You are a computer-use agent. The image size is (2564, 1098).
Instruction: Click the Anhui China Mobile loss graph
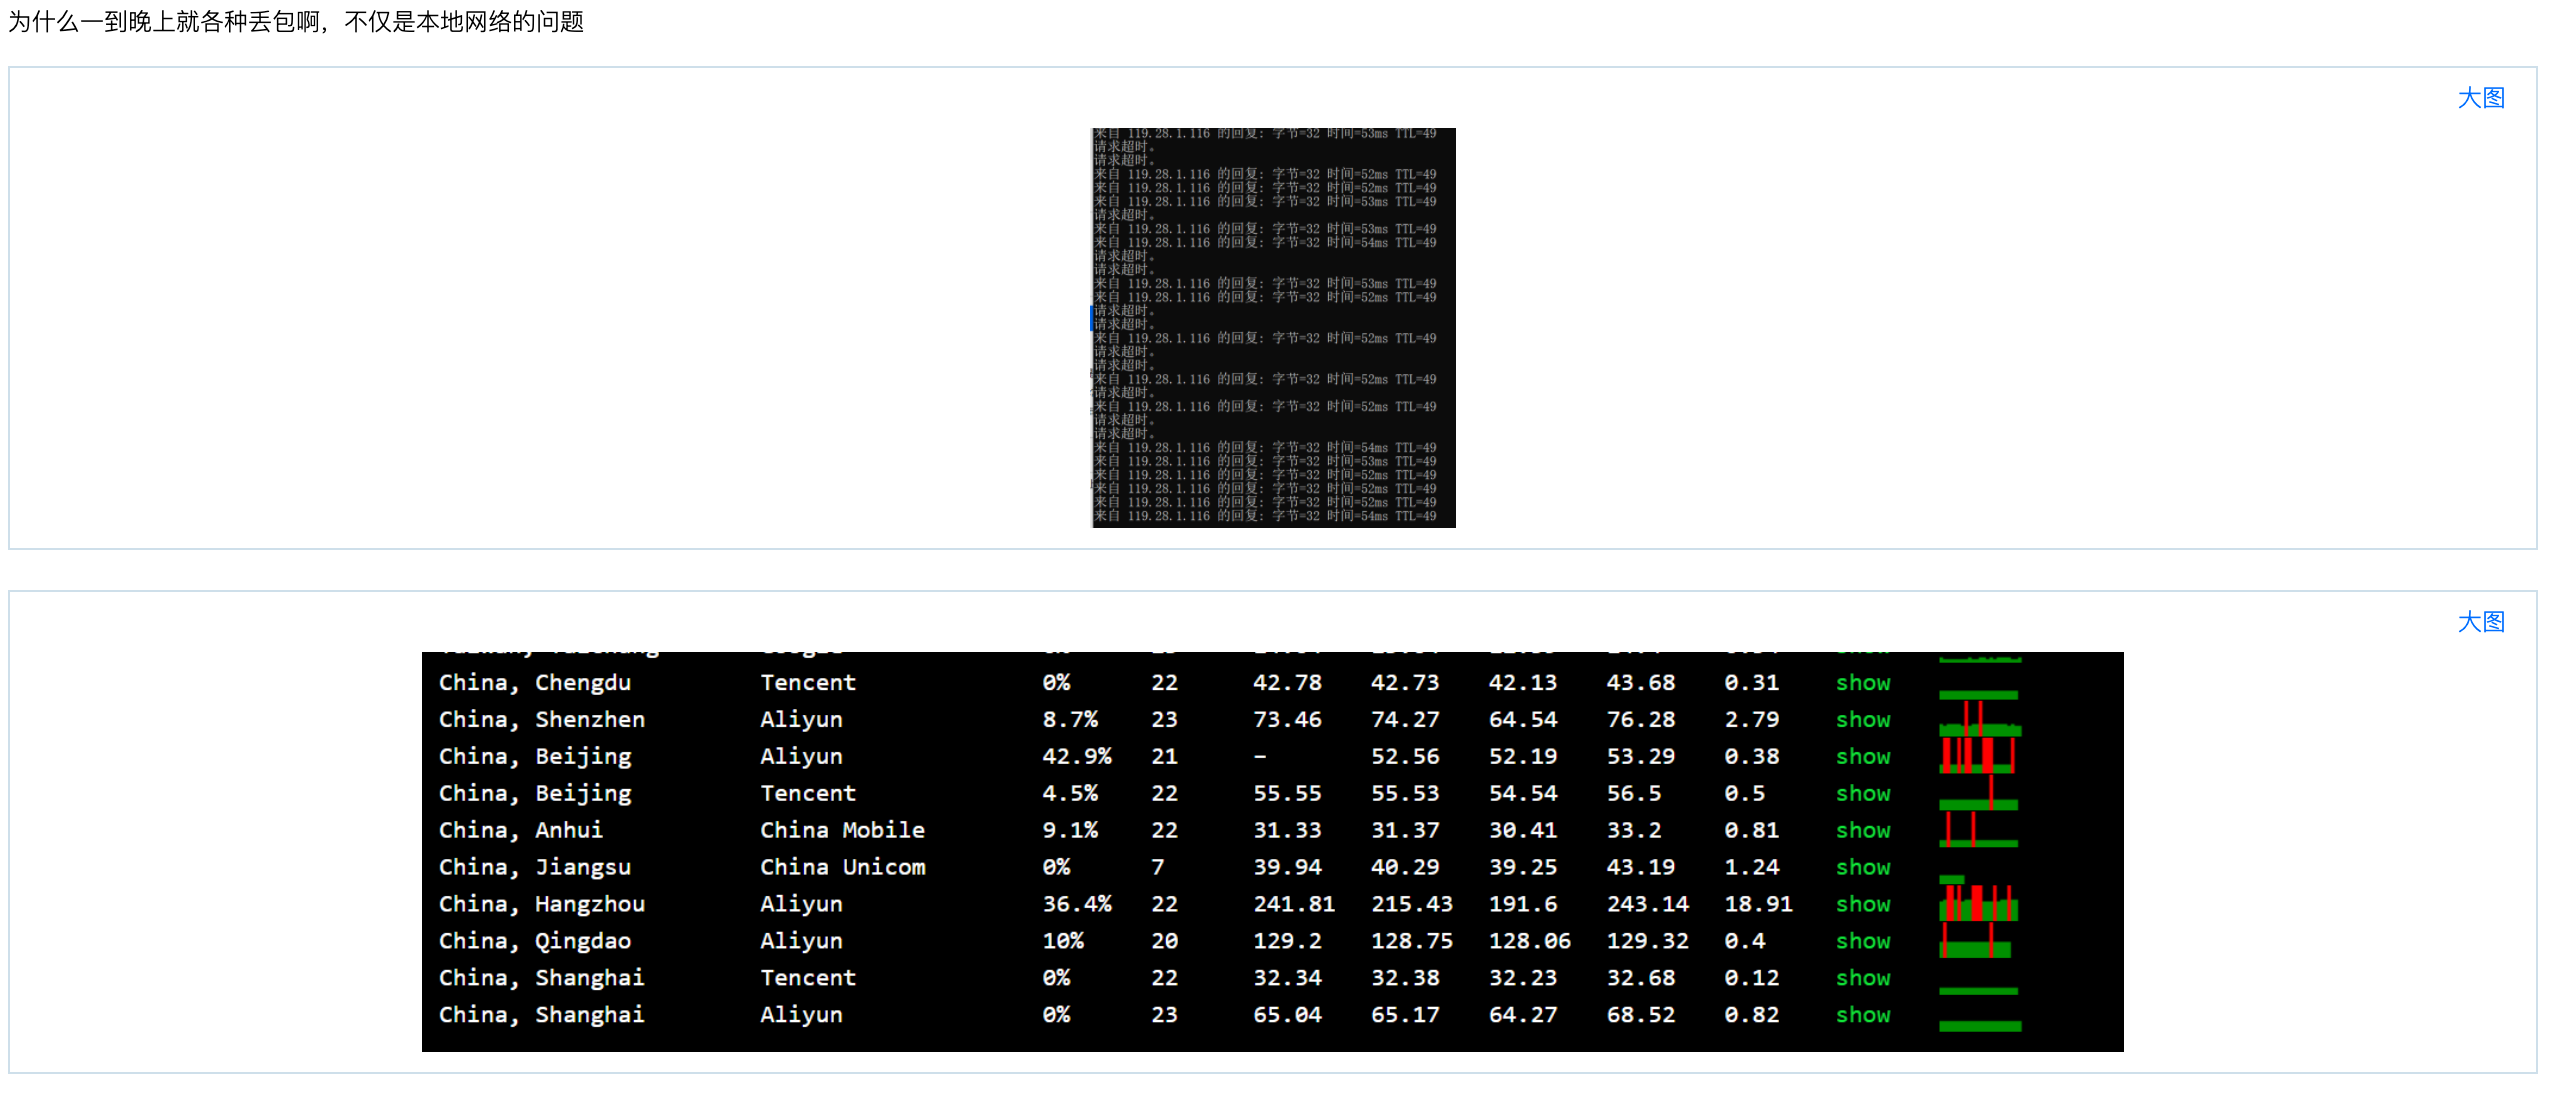point(1978,830)
